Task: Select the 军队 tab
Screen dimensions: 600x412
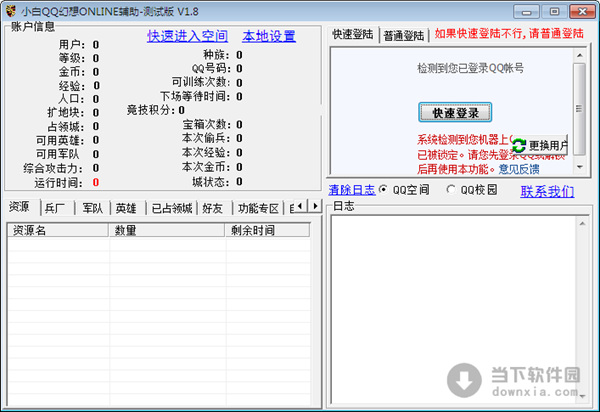Action: coord(92,208)
